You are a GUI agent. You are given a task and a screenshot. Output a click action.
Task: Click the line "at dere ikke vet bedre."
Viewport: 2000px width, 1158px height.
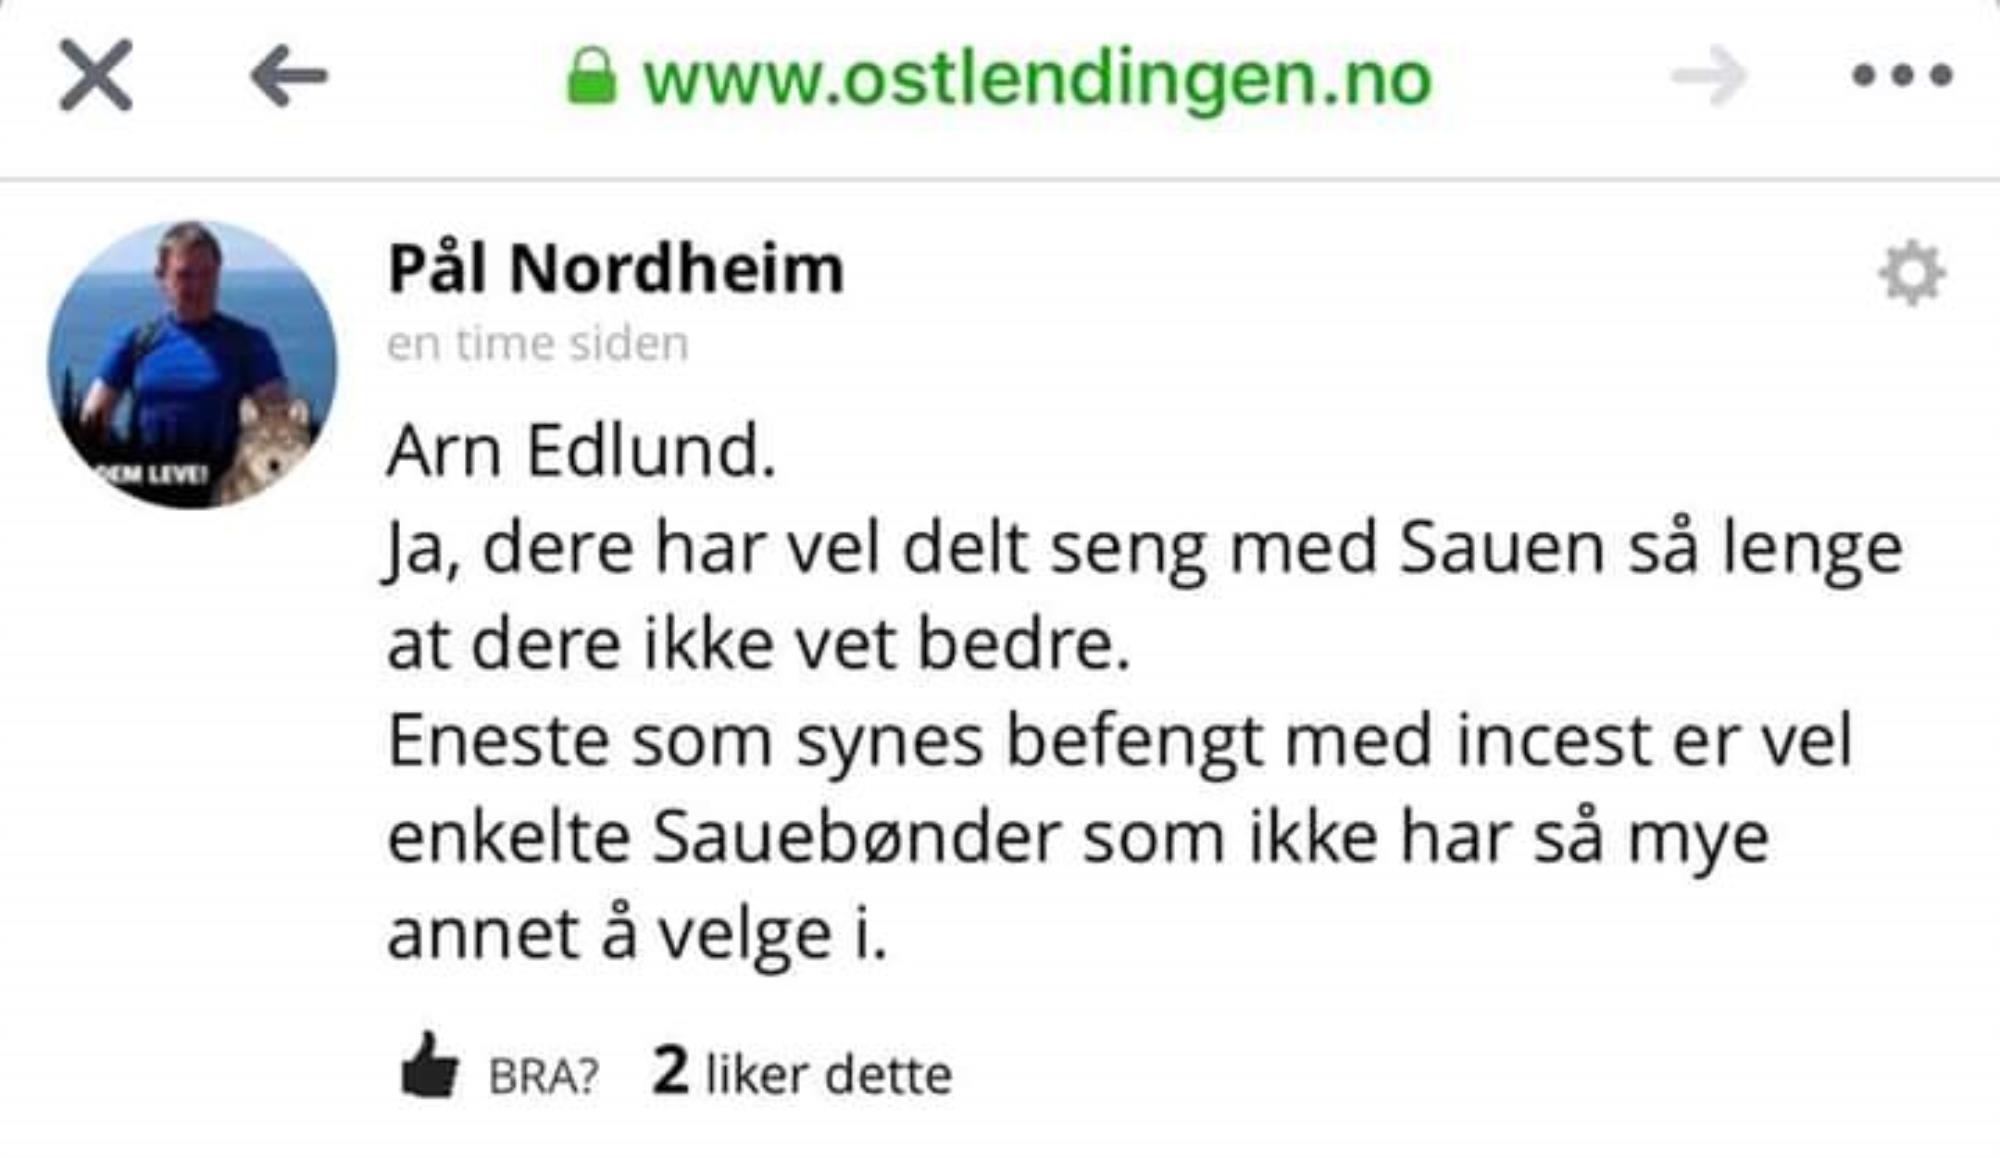tap(759, 644)
